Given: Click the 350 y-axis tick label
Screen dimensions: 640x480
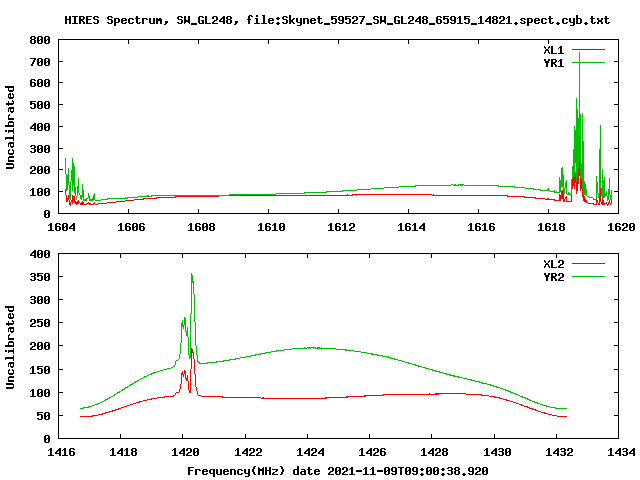Looking at the screenshot, I should click(x=40, y=277).
